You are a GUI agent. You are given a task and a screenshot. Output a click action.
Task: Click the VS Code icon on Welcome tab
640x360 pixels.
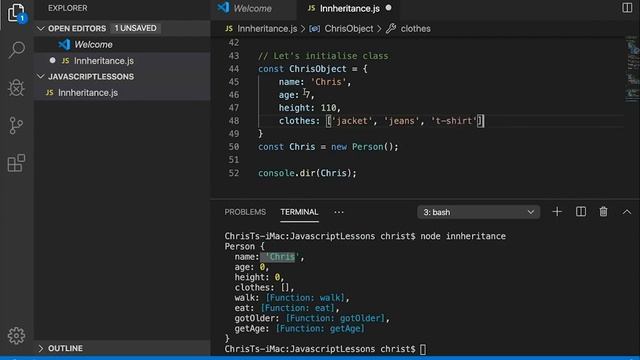coord(223,8)
